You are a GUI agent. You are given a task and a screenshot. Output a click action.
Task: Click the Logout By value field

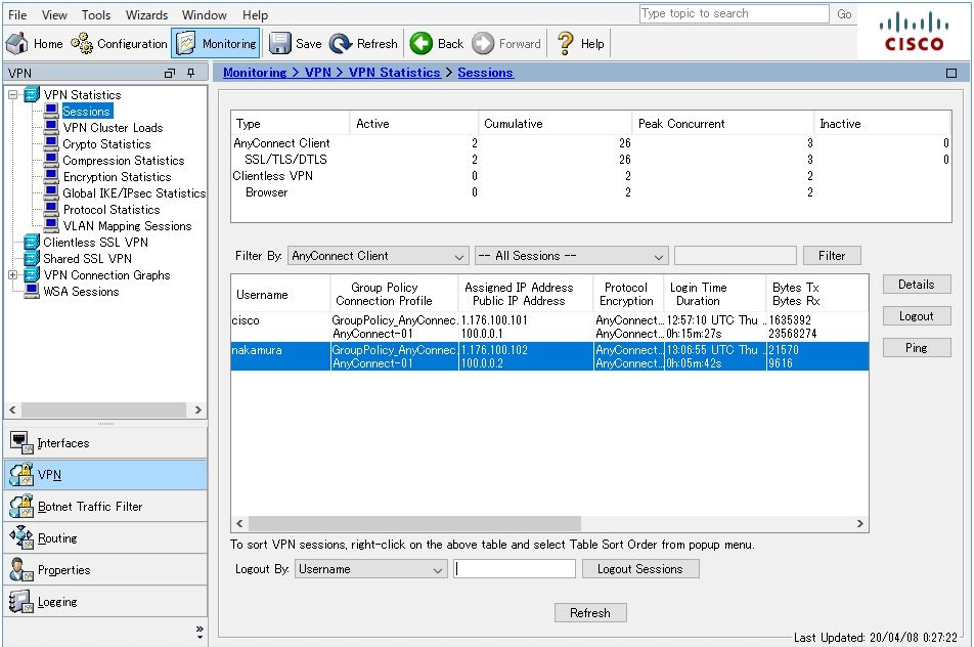click(x=514, y=569)
